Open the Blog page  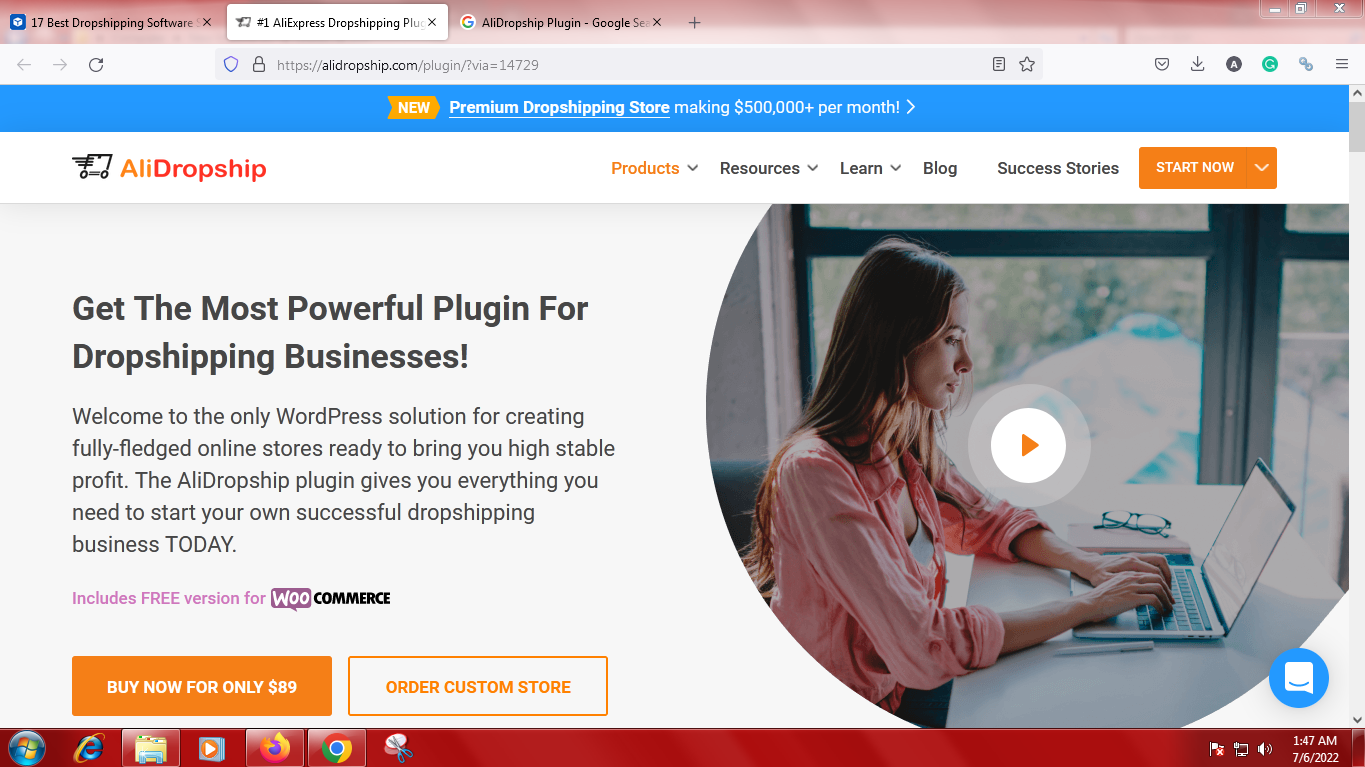coord(940,168)
